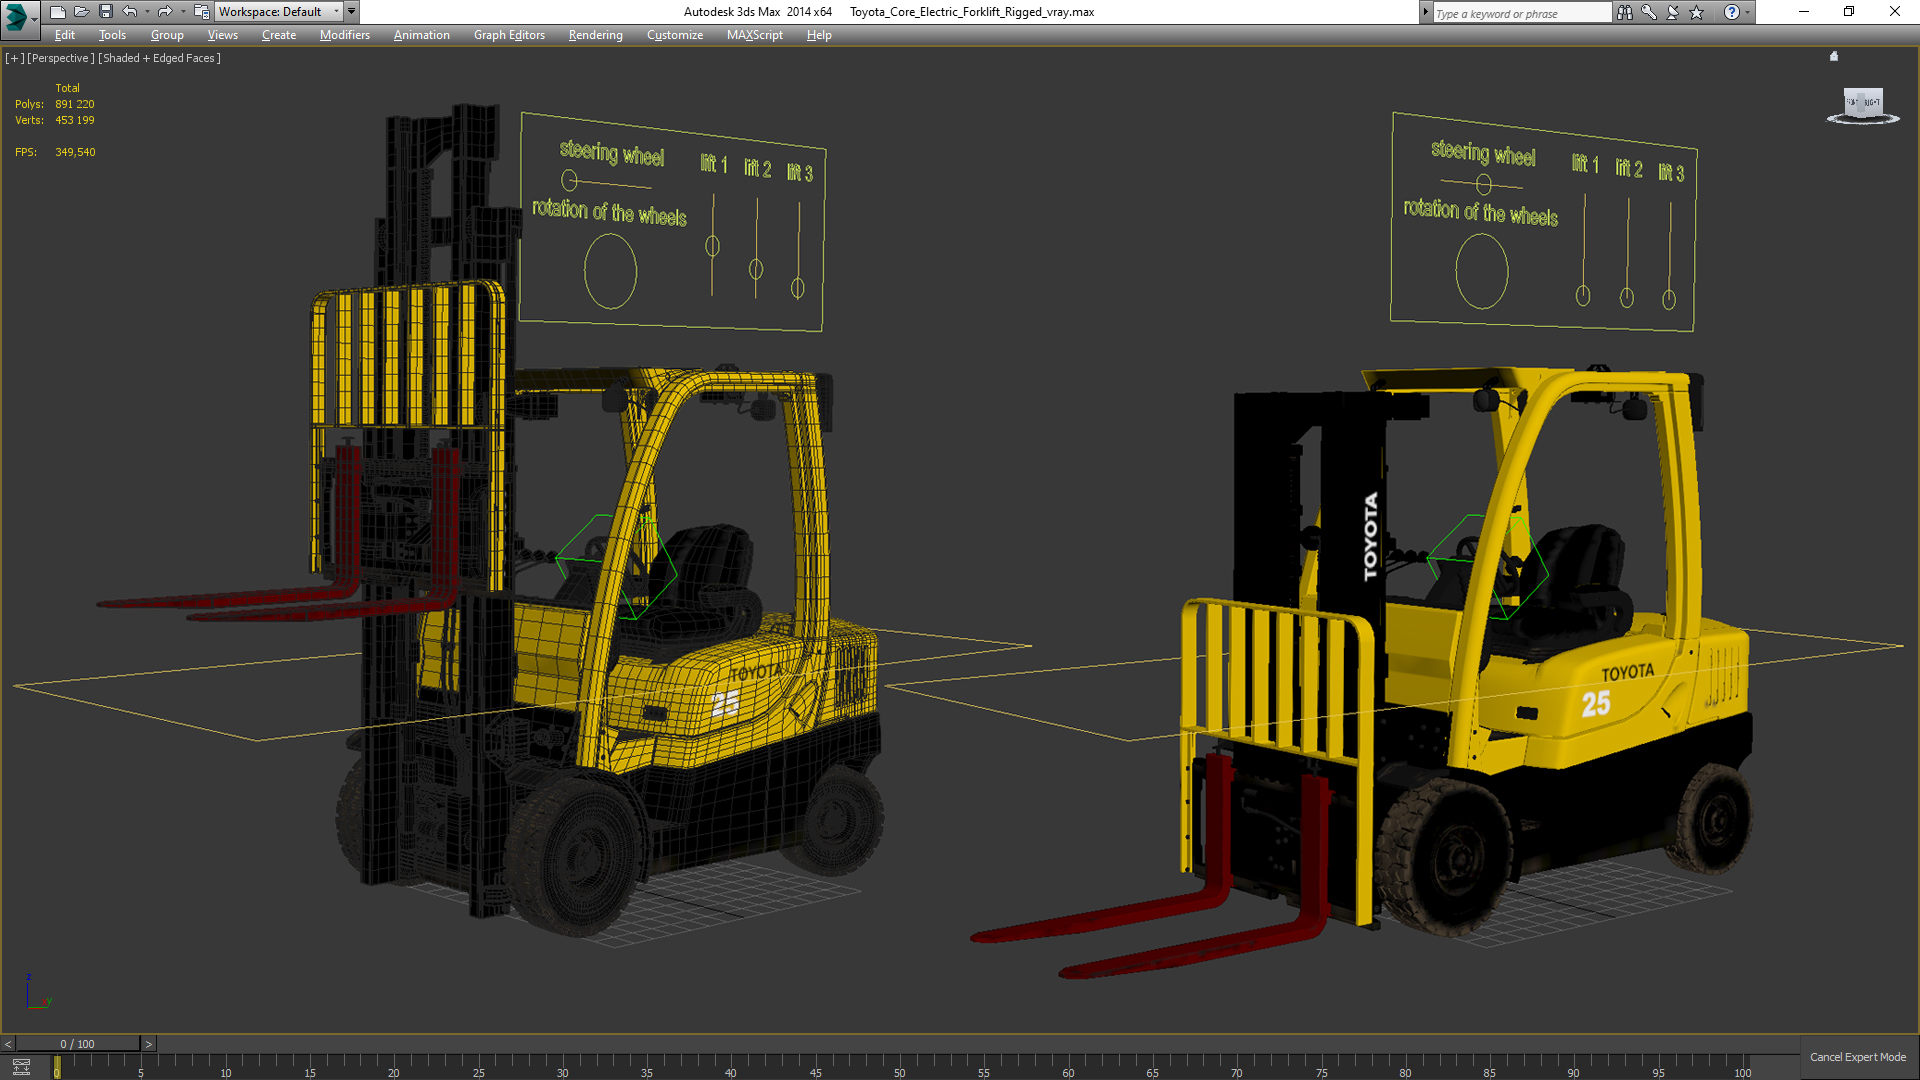Open the Customize menu

pyautogui.click(x=675, y=35)
